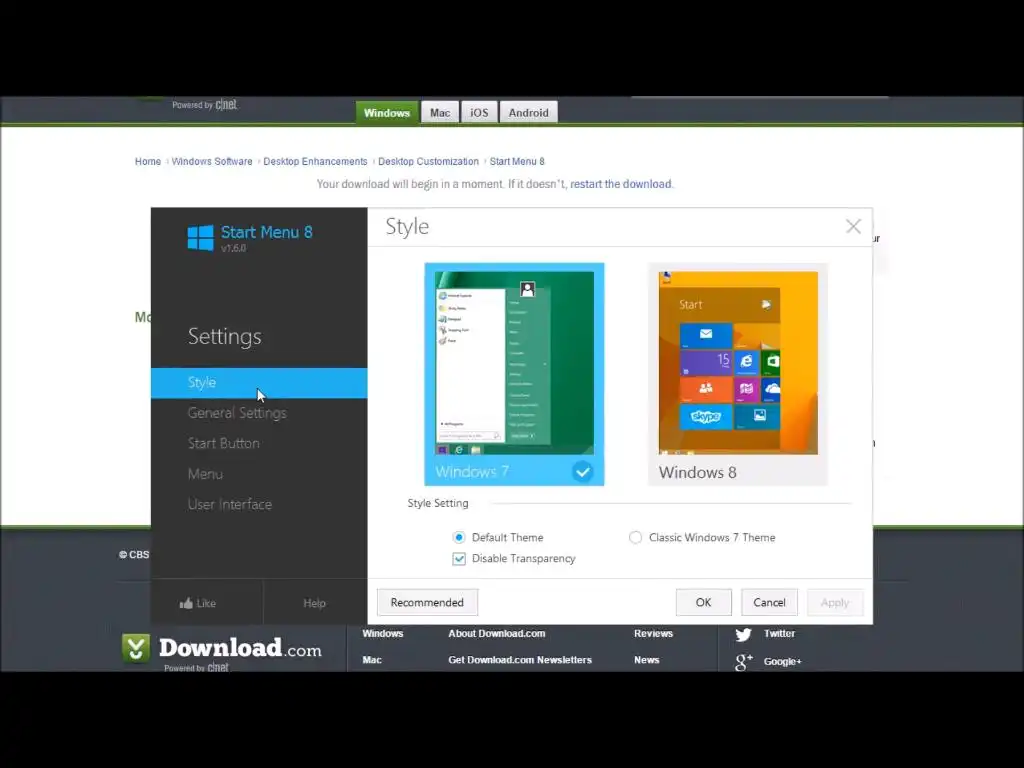Click the v1.6.0 version label
Viewport: 1024px width, 768px height.
pos(234,249)
